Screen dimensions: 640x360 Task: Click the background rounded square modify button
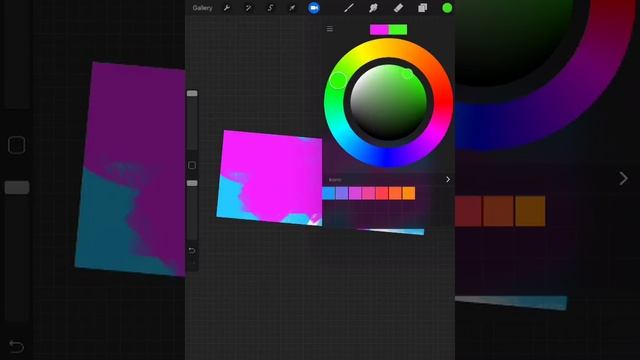[17, 145]
